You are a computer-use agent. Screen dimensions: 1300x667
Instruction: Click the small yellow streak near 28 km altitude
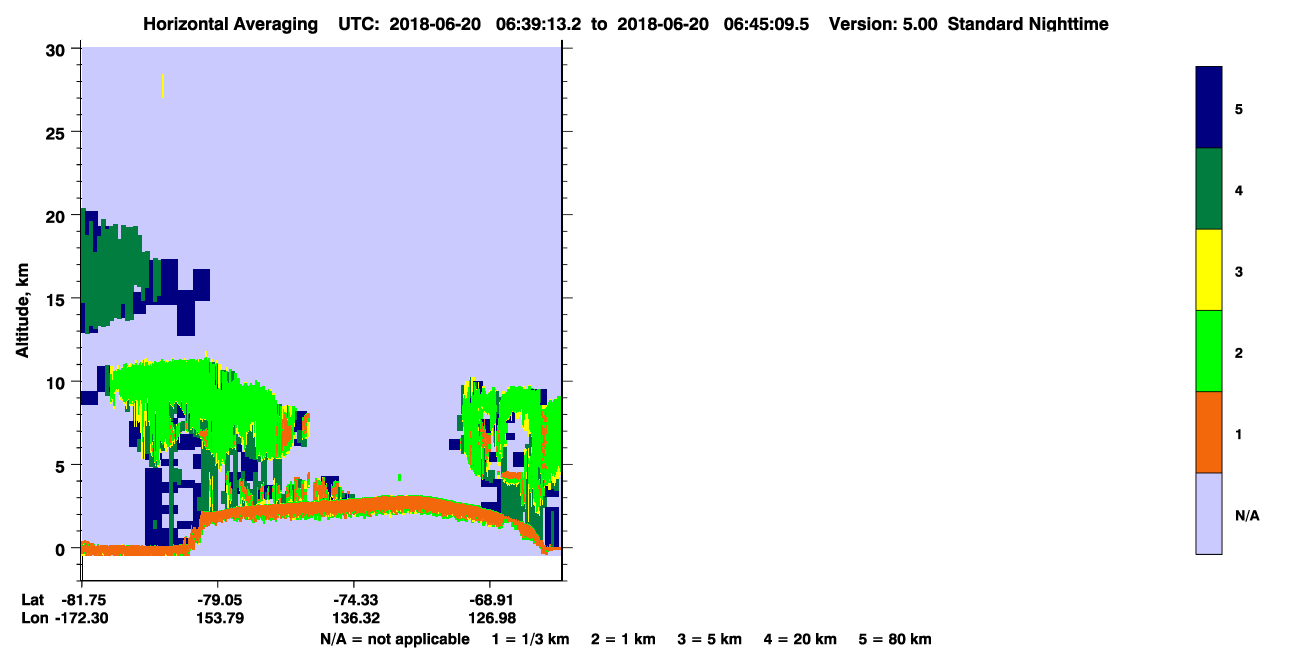click(x=162, y=86)
